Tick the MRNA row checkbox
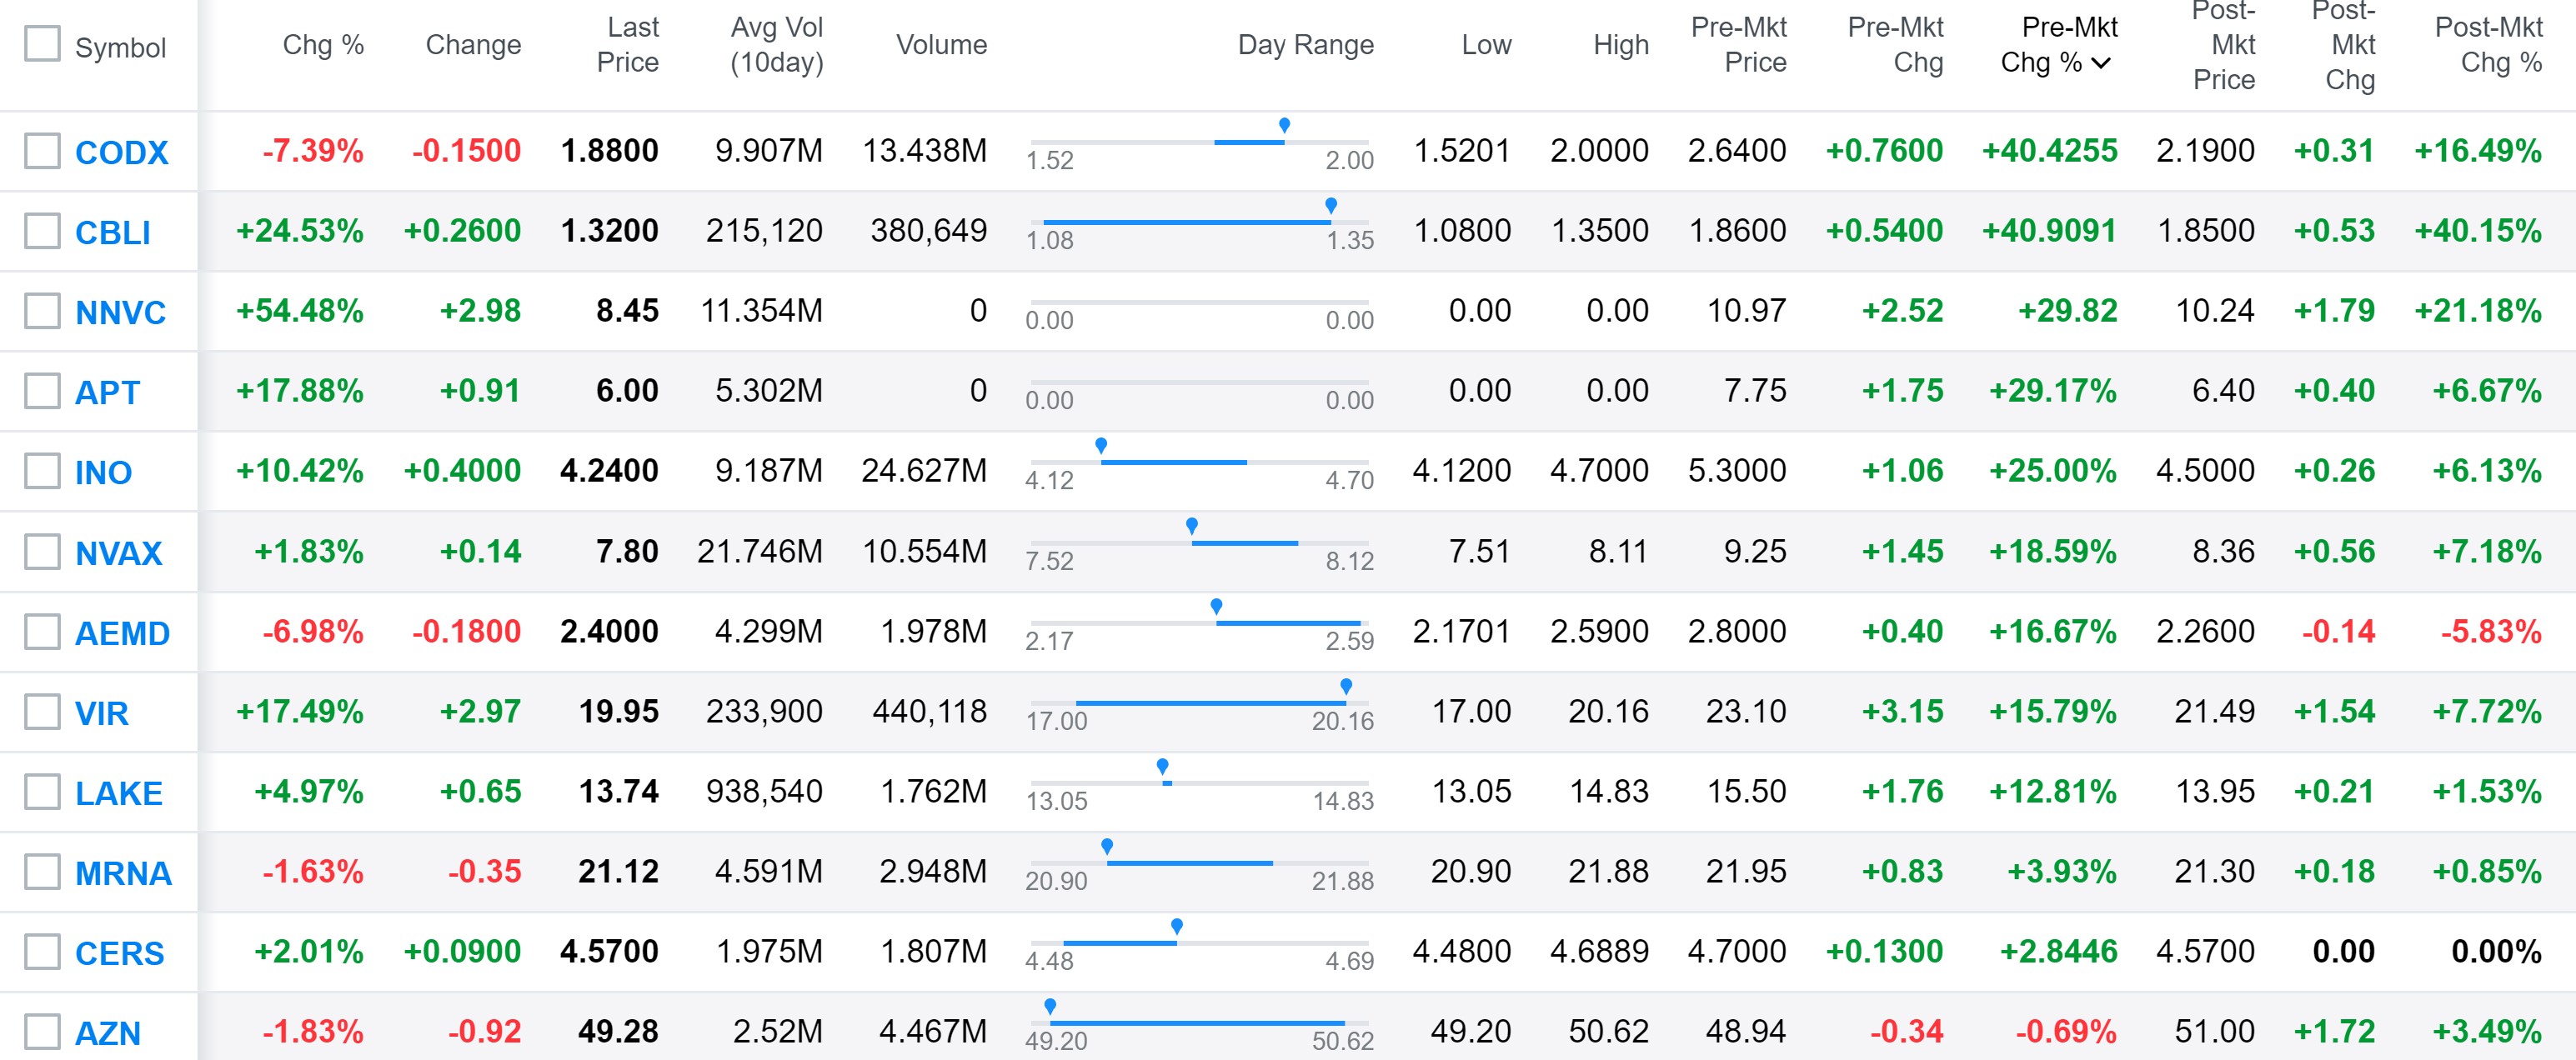The image size is (2576, 1060). [x=42, y=871]
